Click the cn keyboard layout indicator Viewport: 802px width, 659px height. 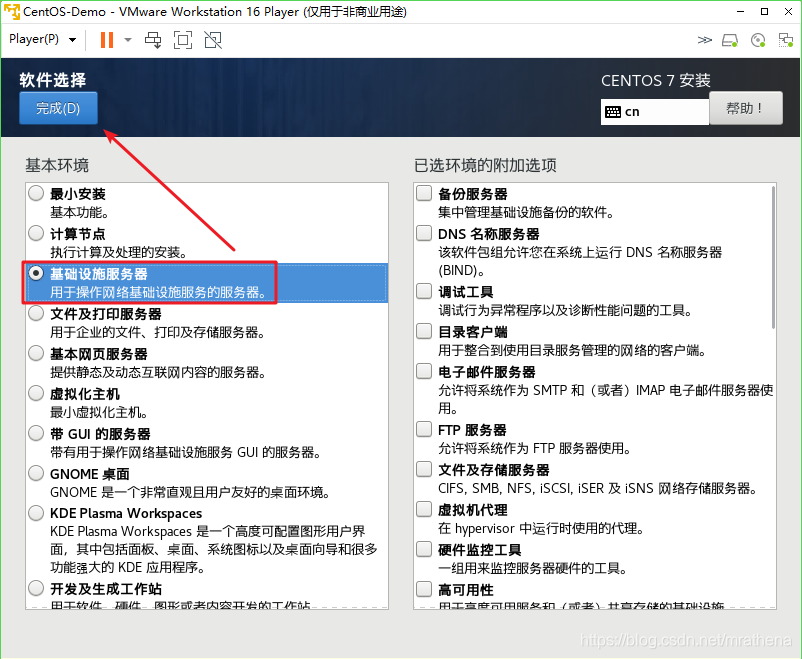click(655, 112)
